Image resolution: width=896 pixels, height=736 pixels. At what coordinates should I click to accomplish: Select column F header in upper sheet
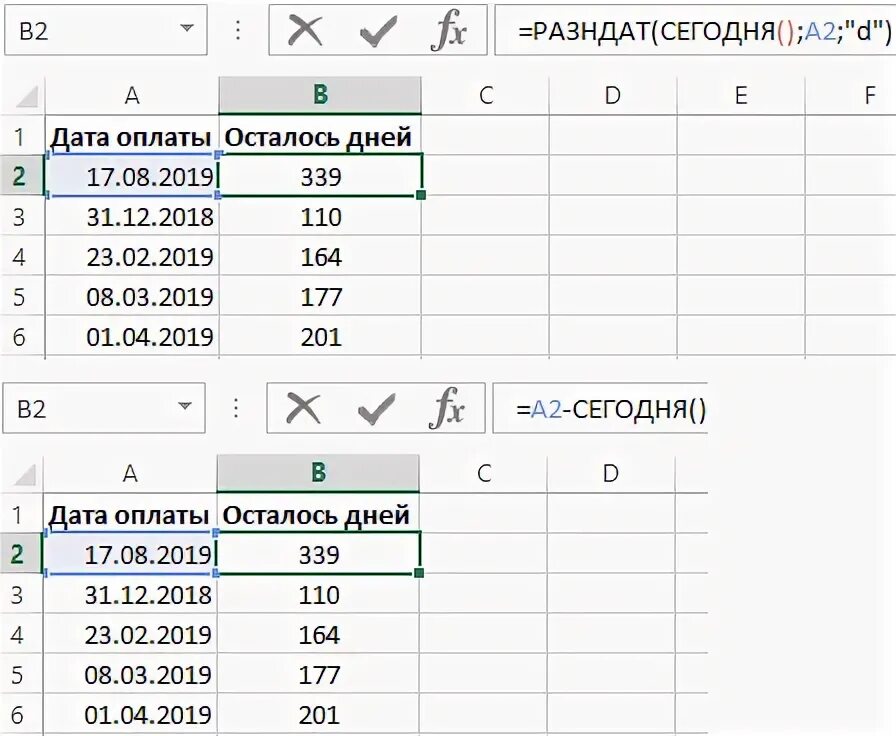pos(850,95)
